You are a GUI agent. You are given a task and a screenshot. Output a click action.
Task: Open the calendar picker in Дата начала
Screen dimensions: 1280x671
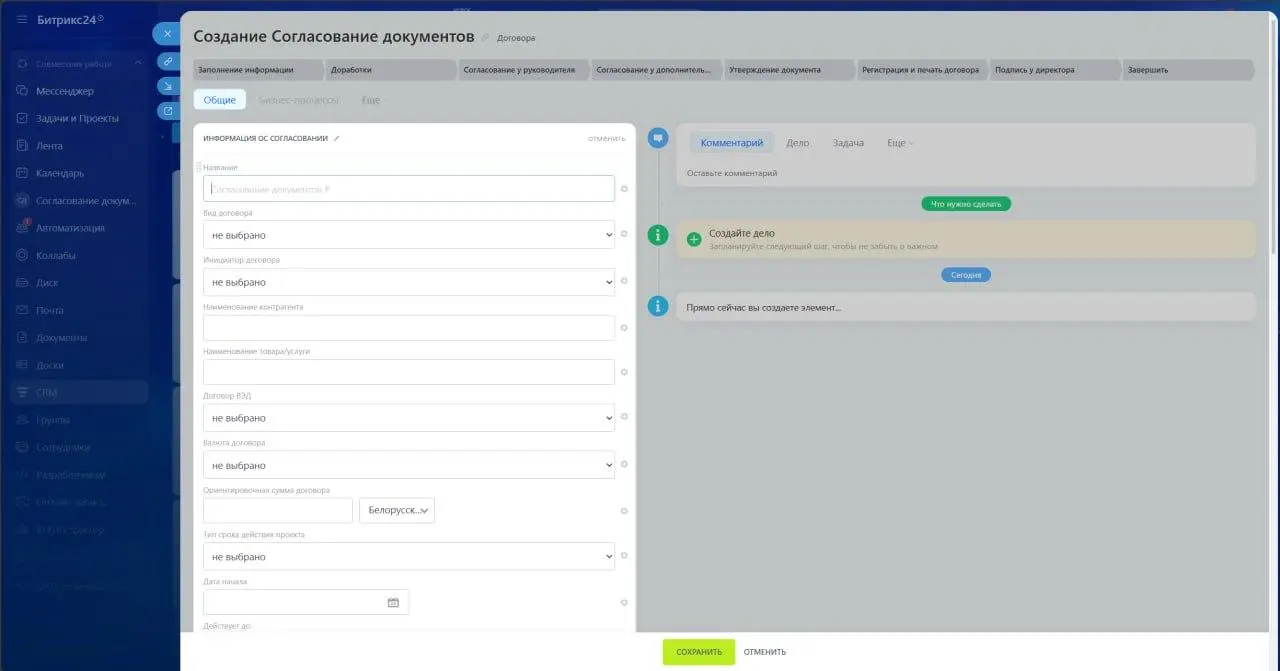[393, 602]
